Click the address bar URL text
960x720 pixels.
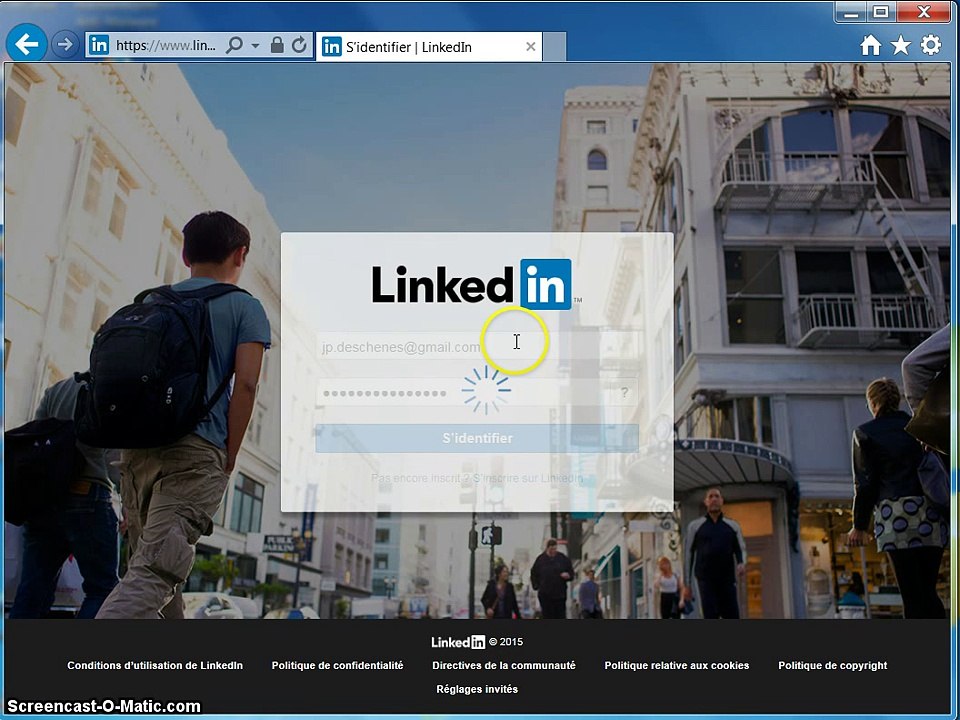pos(165,45)
